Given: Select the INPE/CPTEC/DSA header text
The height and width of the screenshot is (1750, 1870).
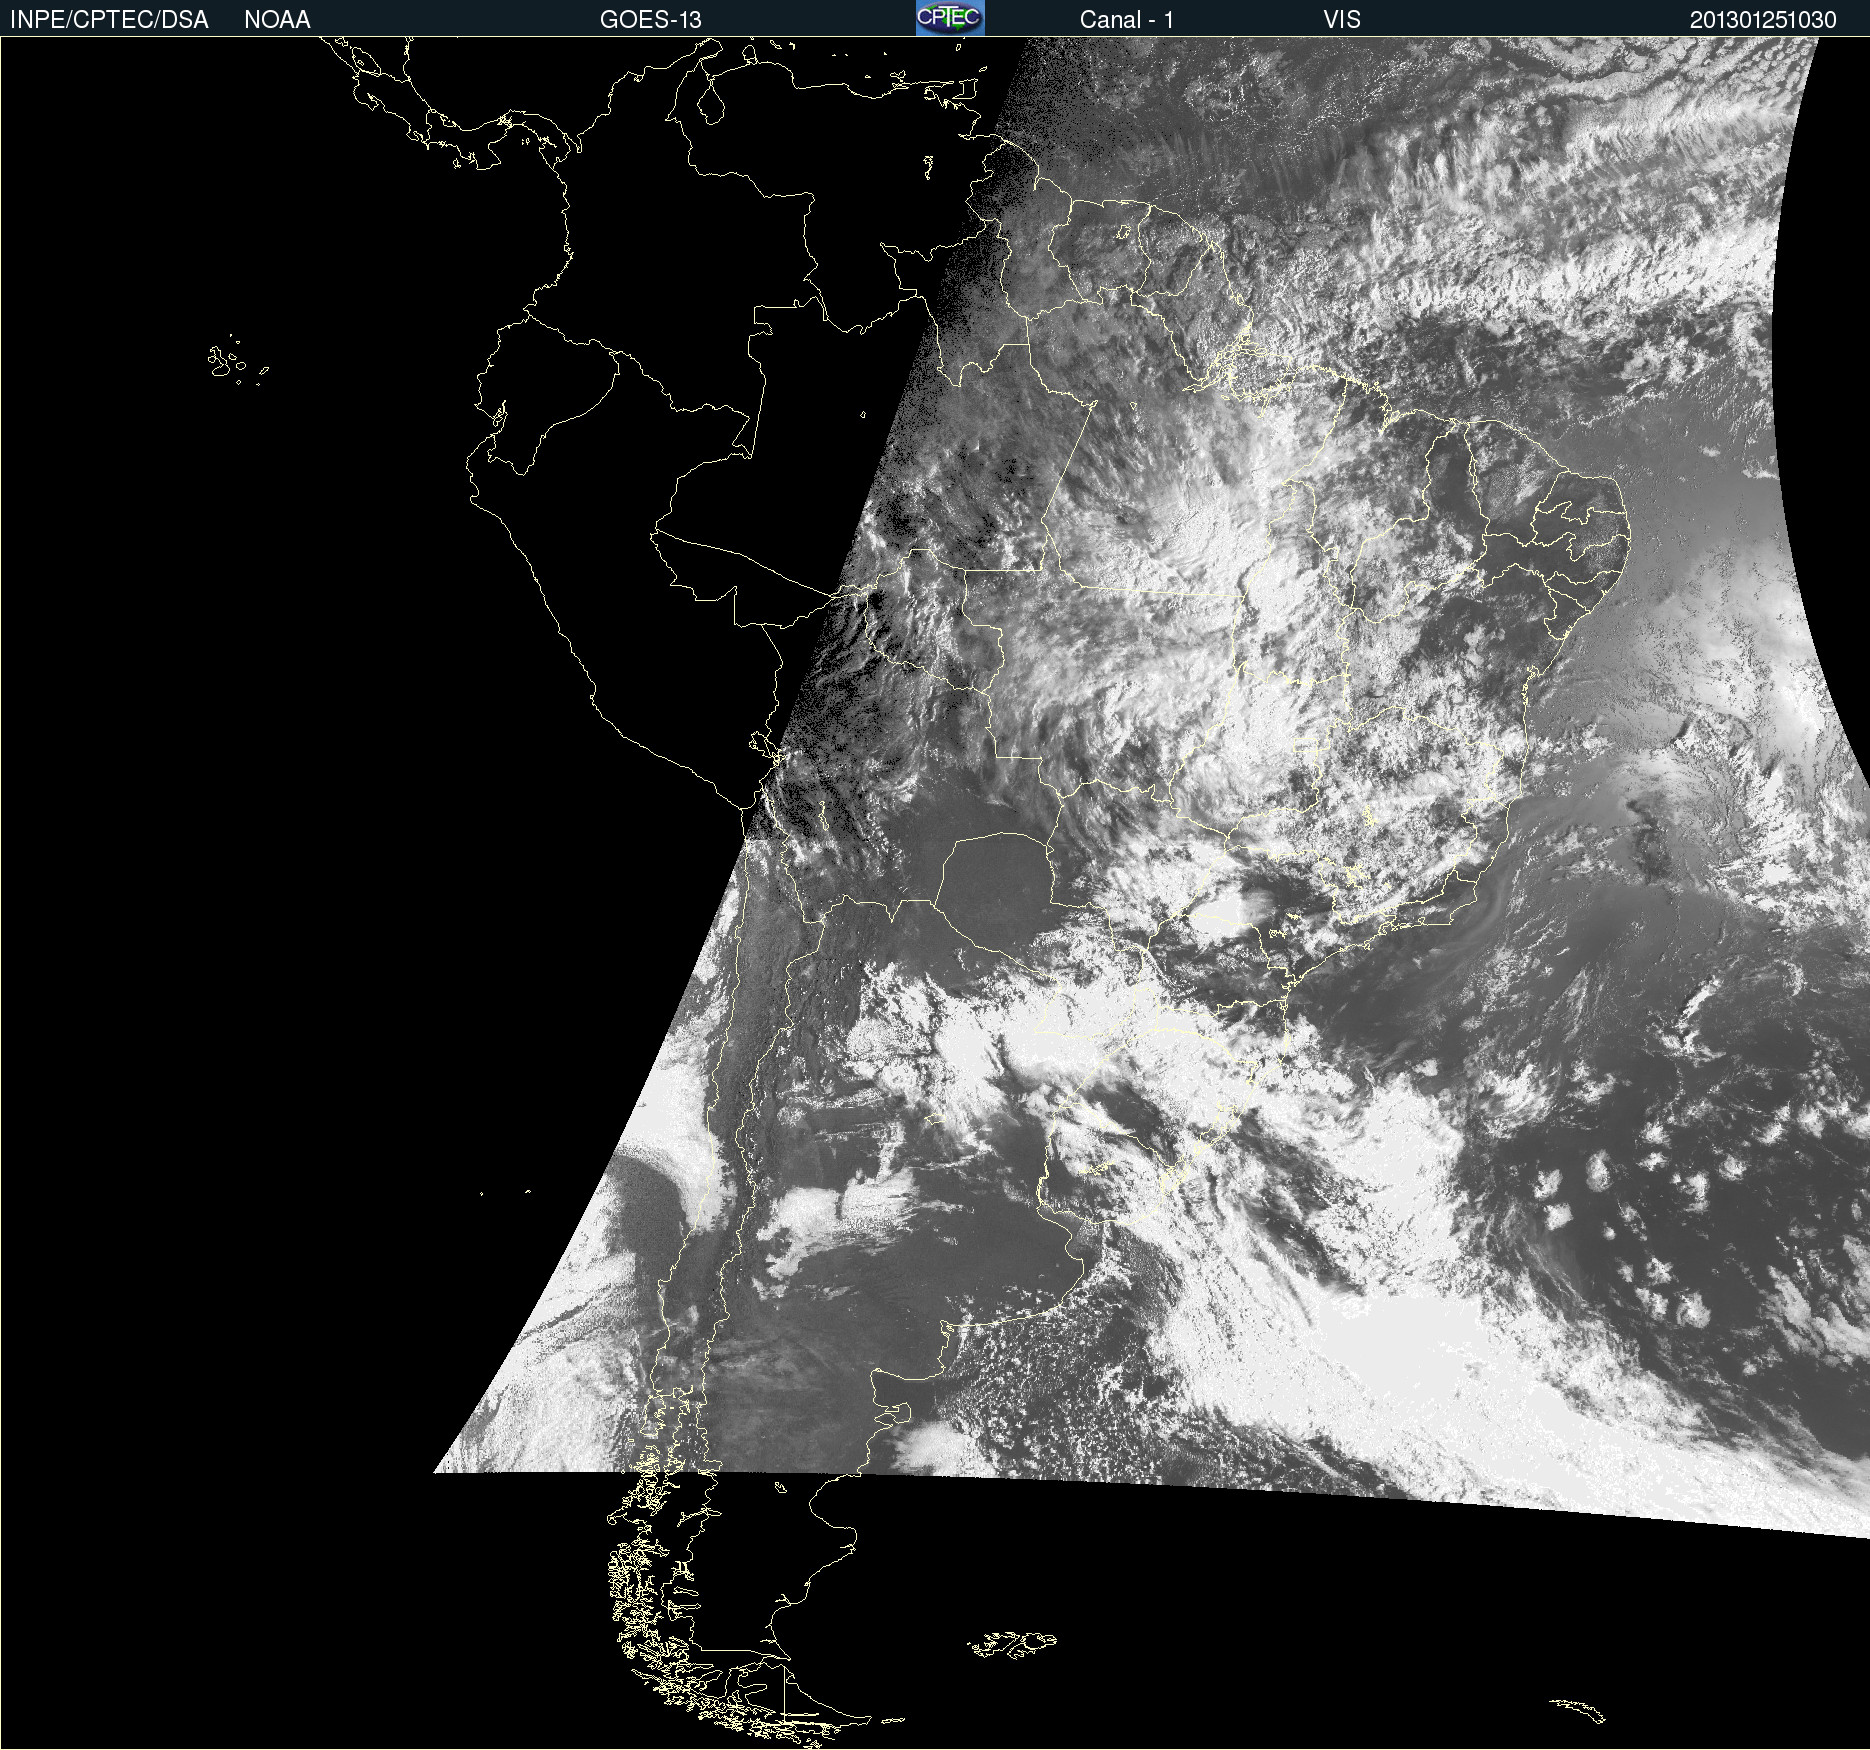Looking at the screenshot, I should 109,20.
